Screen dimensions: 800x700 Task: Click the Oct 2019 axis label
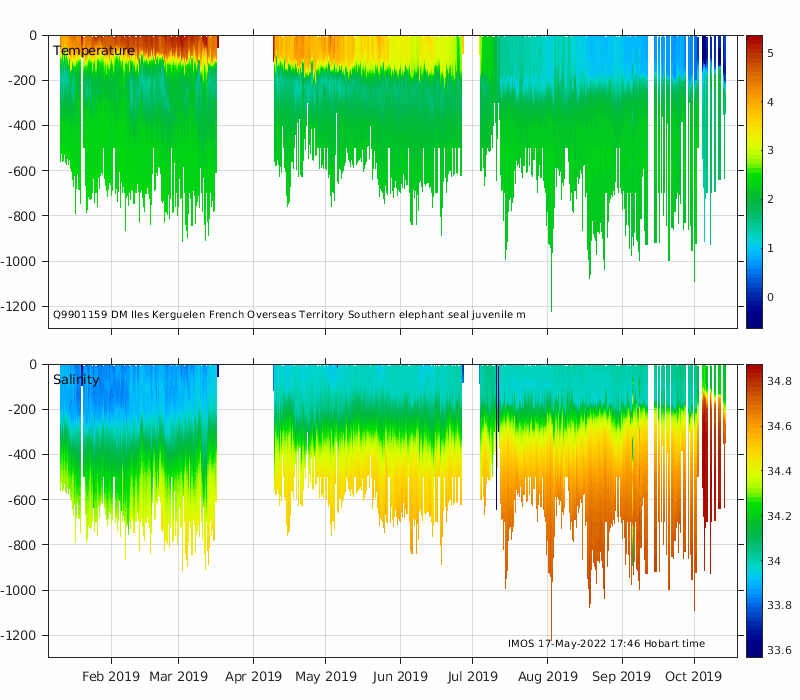pyautogui.click(x=693, y=677)
